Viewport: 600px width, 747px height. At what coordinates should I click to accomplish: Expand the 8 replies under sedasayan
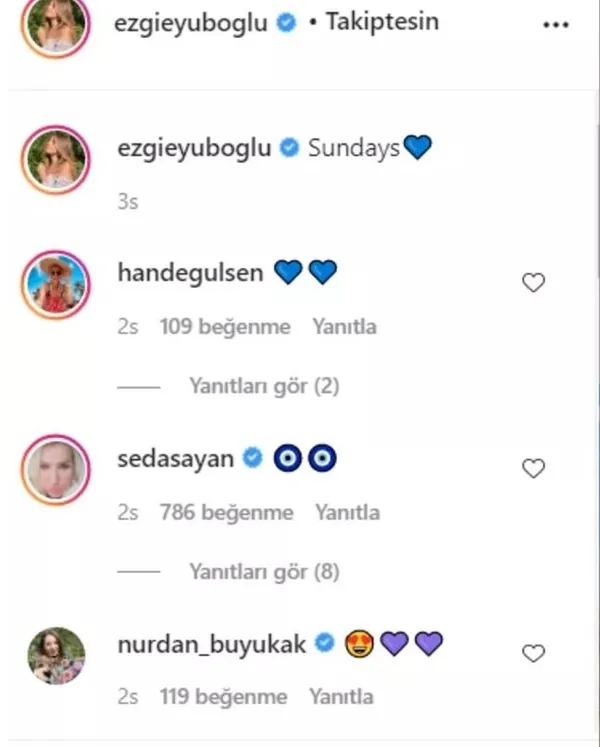264,572
